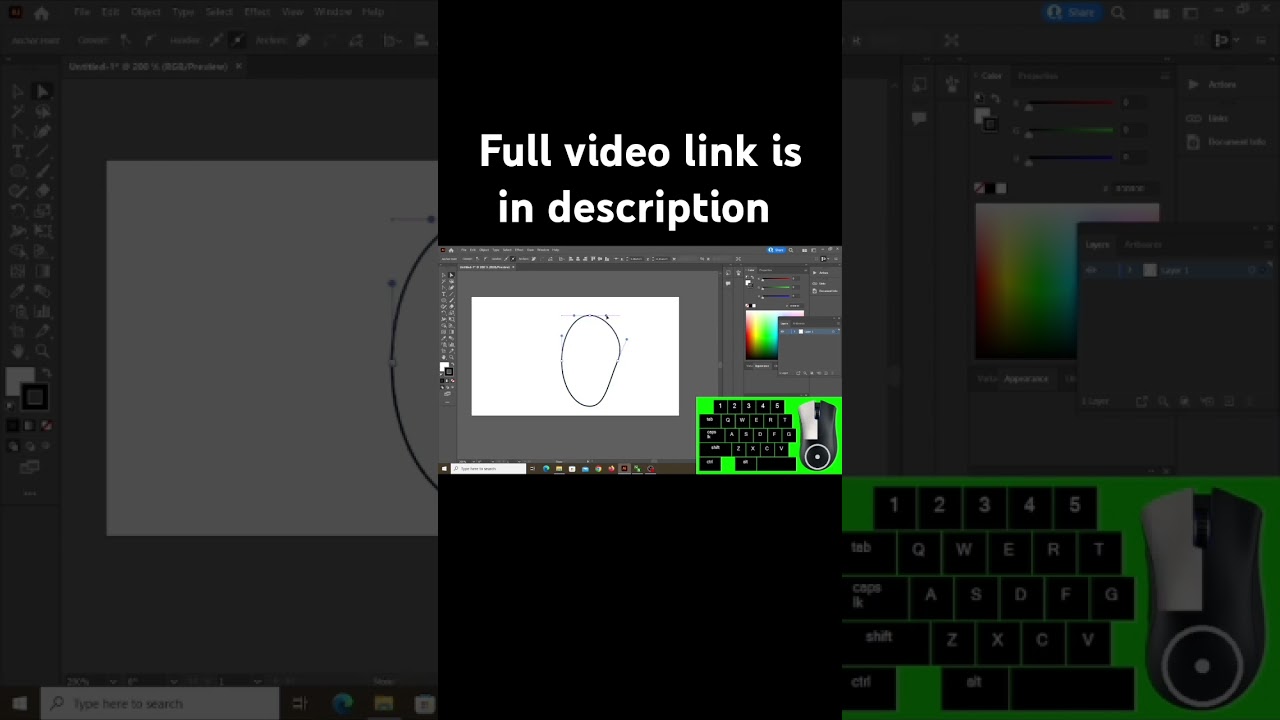Open the search icon beside background Share button

click(x=1118, y=13)
